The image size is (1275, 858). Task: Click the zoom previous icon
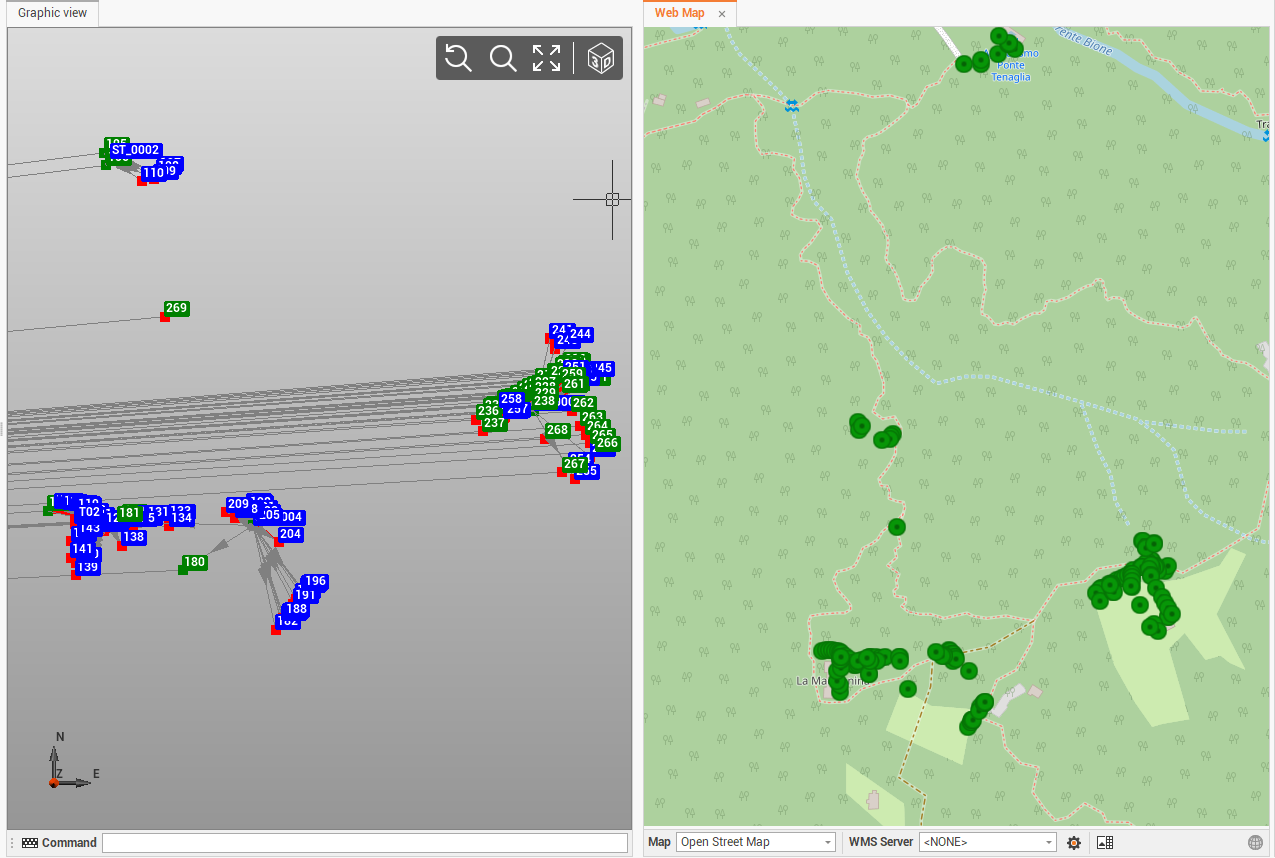click(458, 58)
